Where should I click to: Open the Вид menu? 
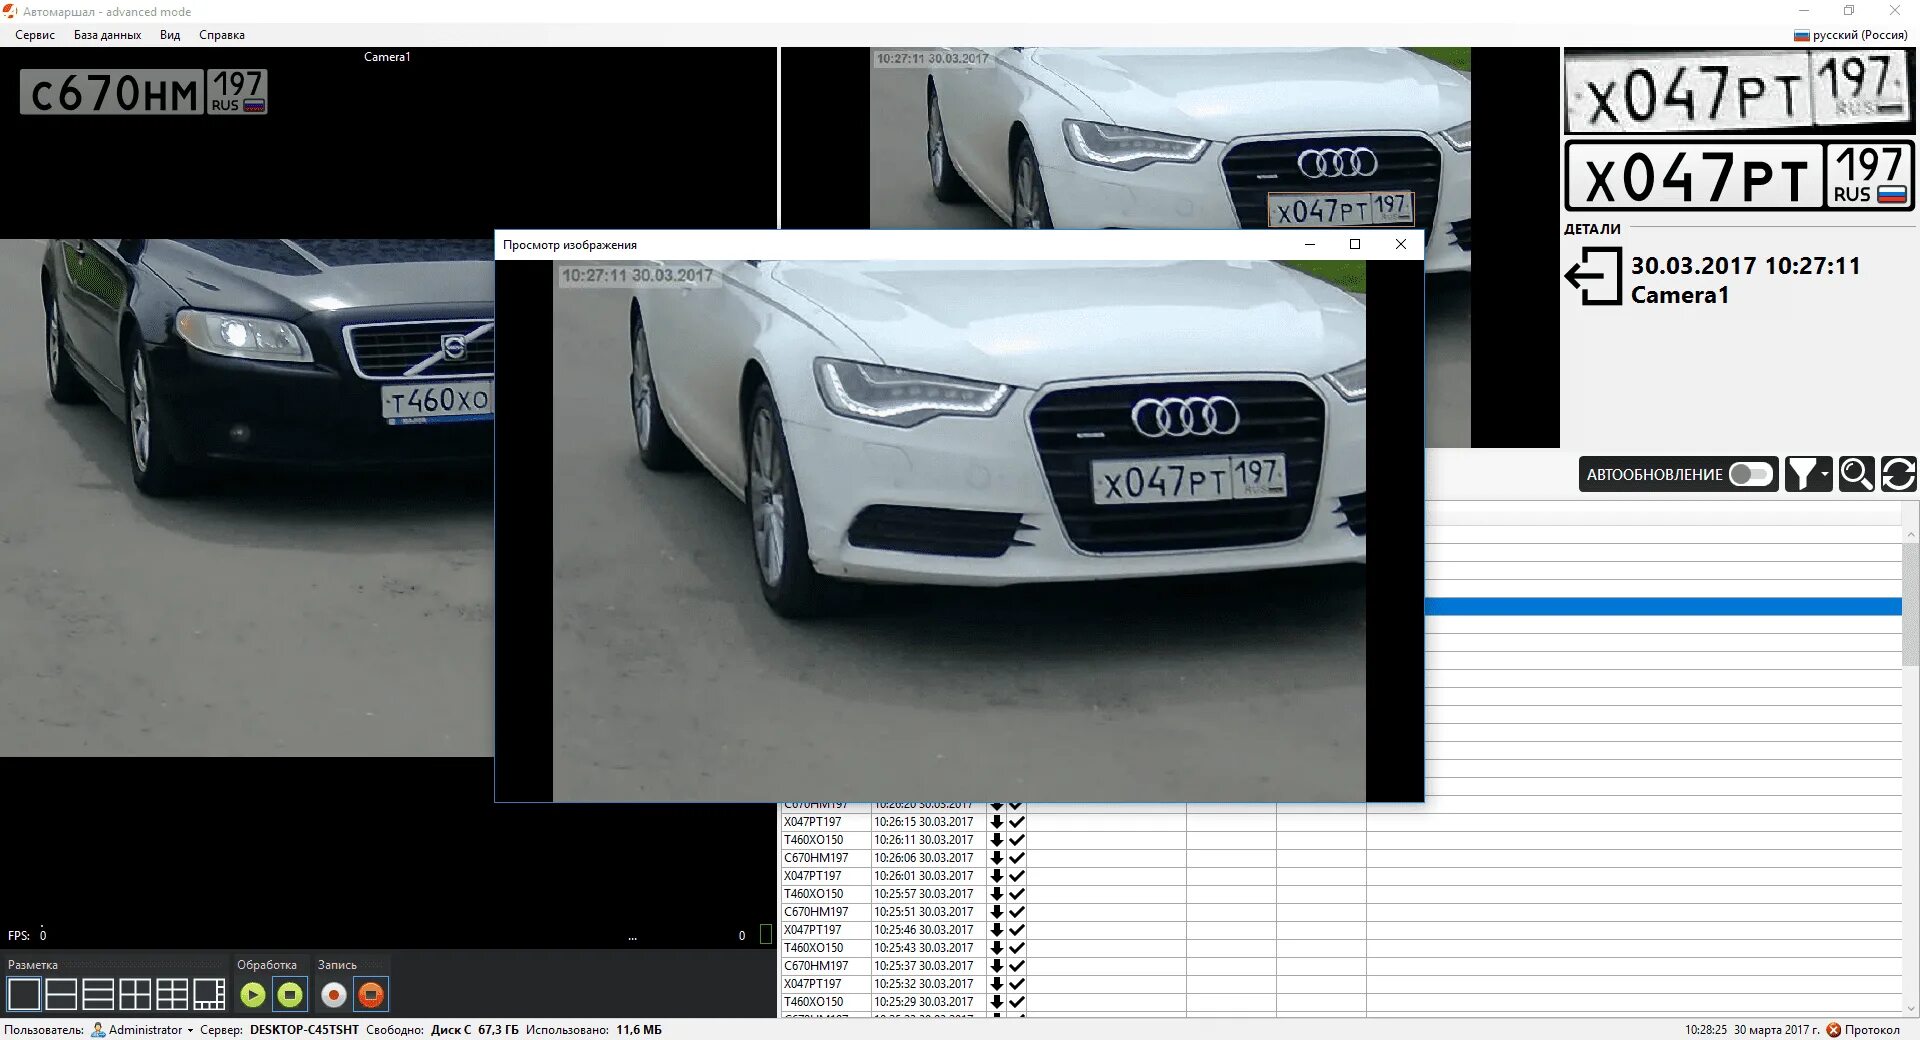click(170, 35)
